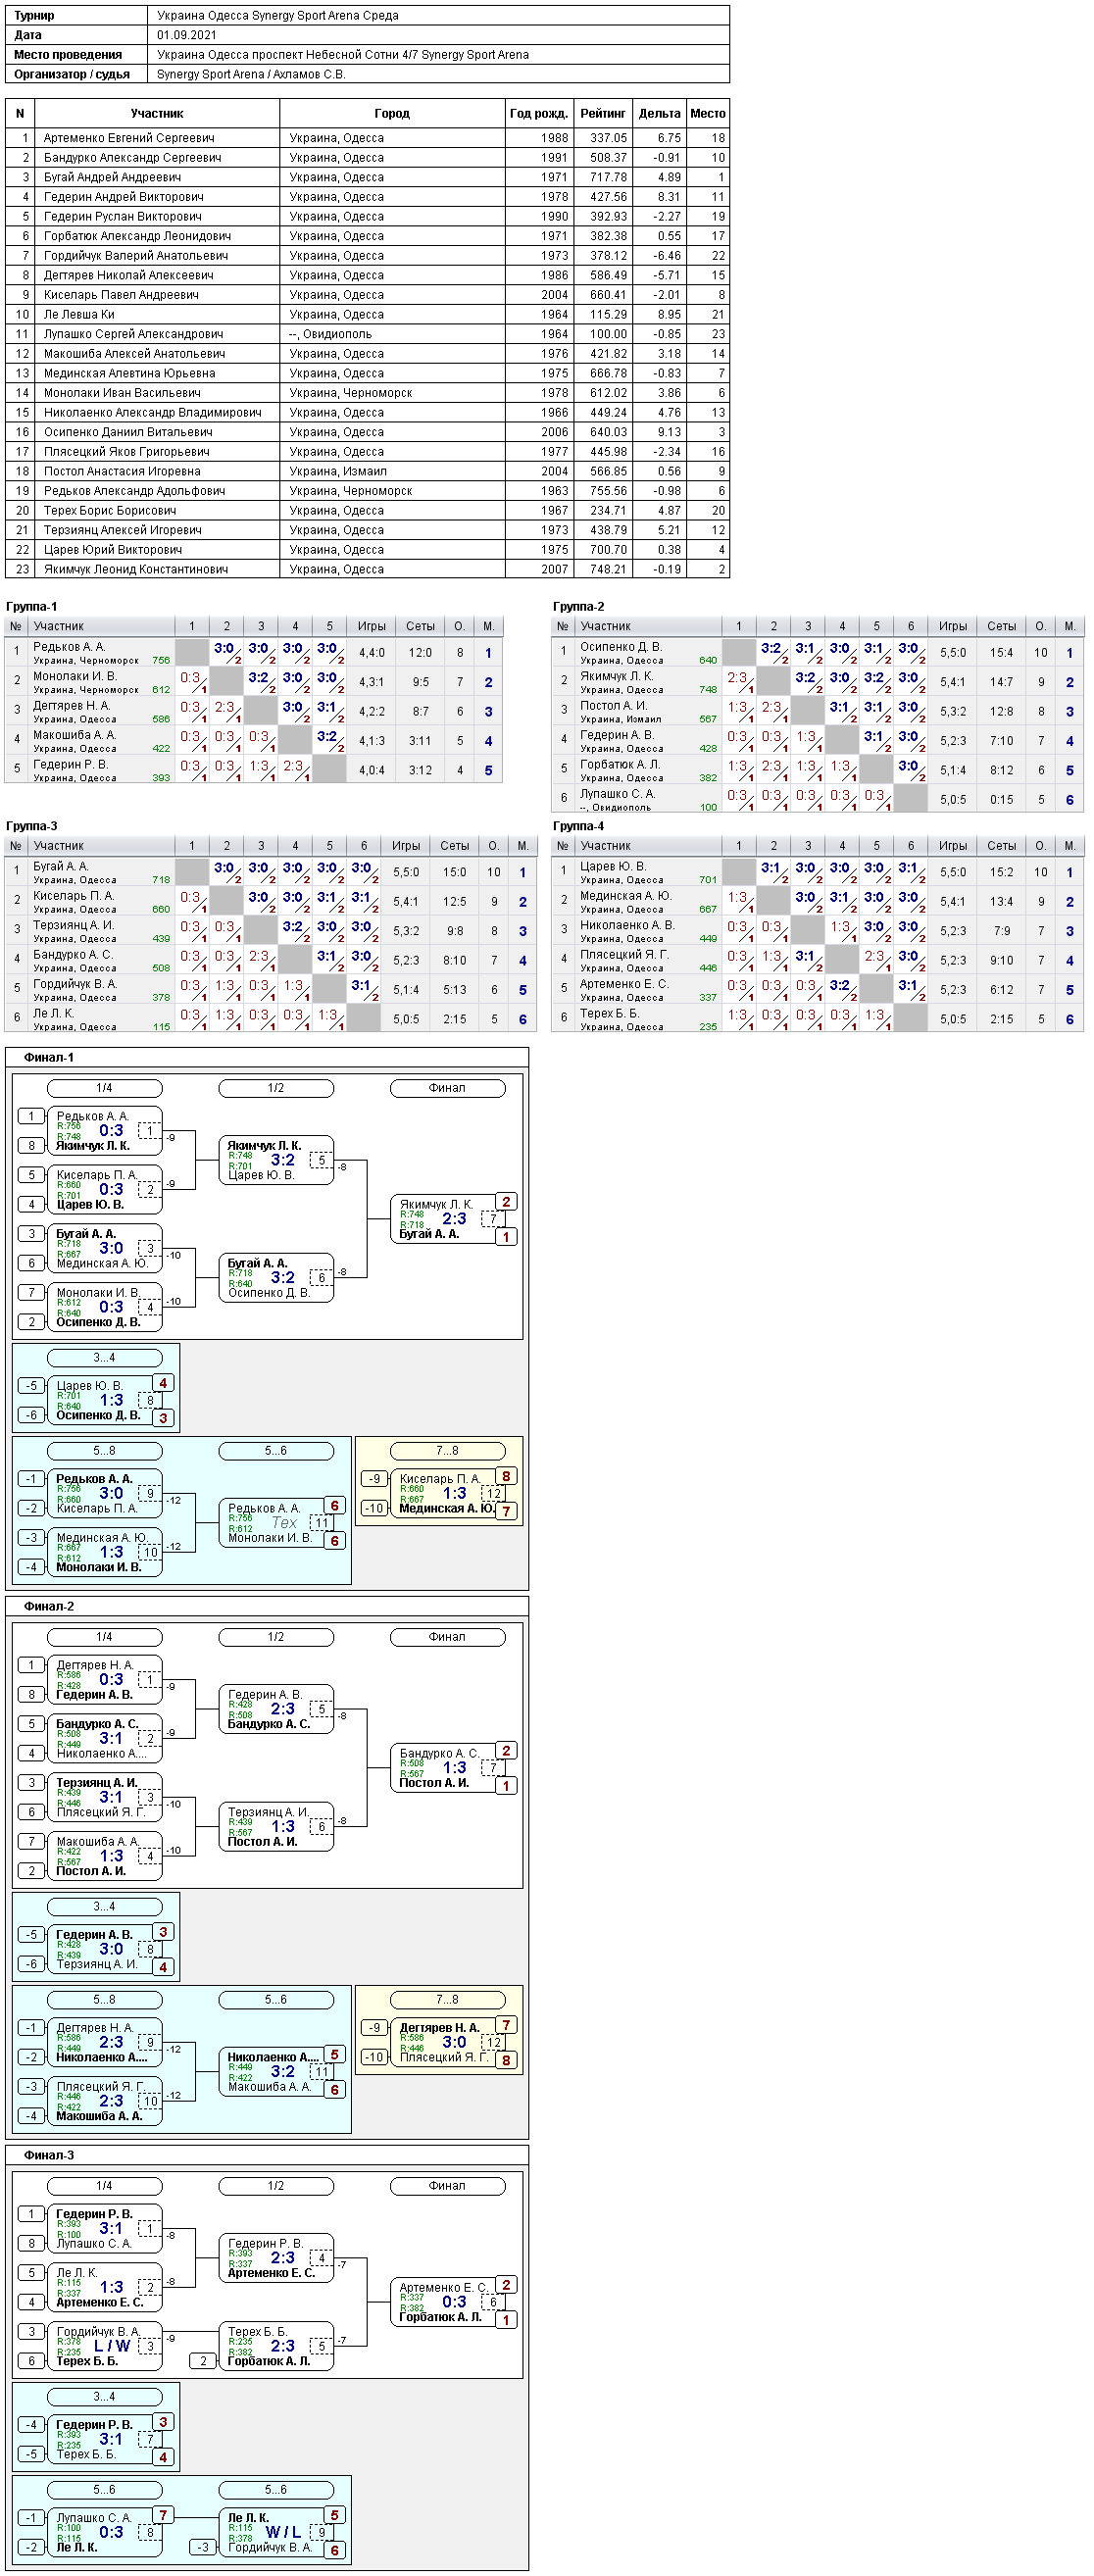The height and width of the screenshot is (2576, 1094).
Task: Click the date value 01.09.2021
Action: (187, 35)
